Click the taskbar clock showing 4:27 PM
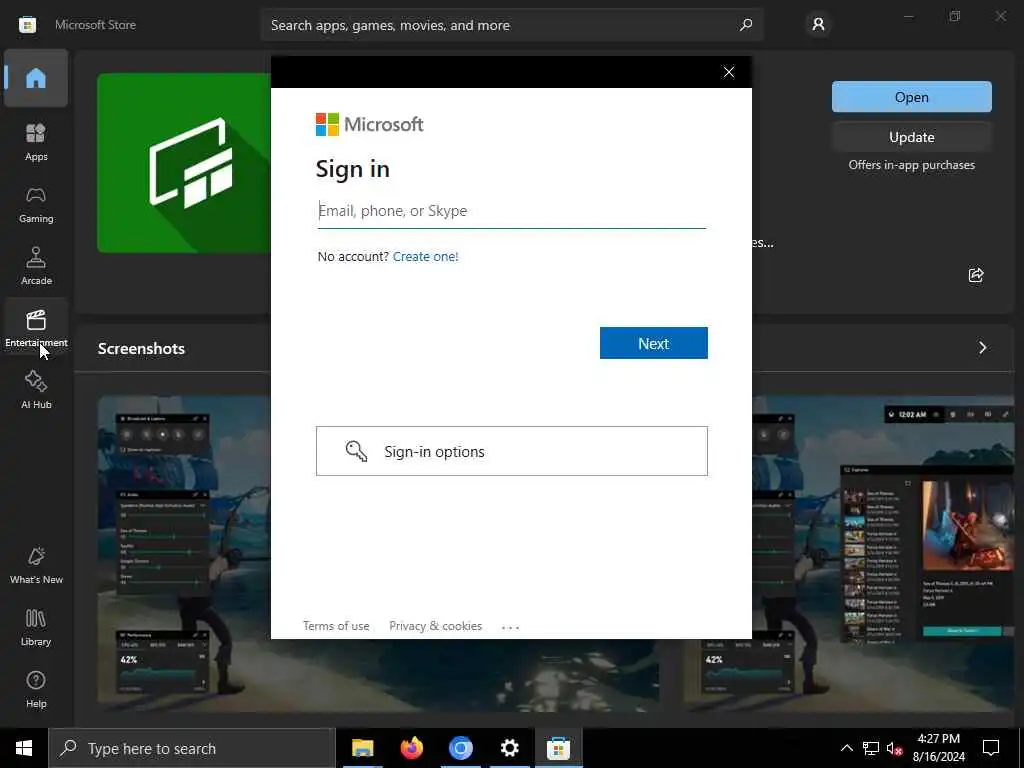The image size is (1024, 768). pyautogui.click(x=938, y=748)
